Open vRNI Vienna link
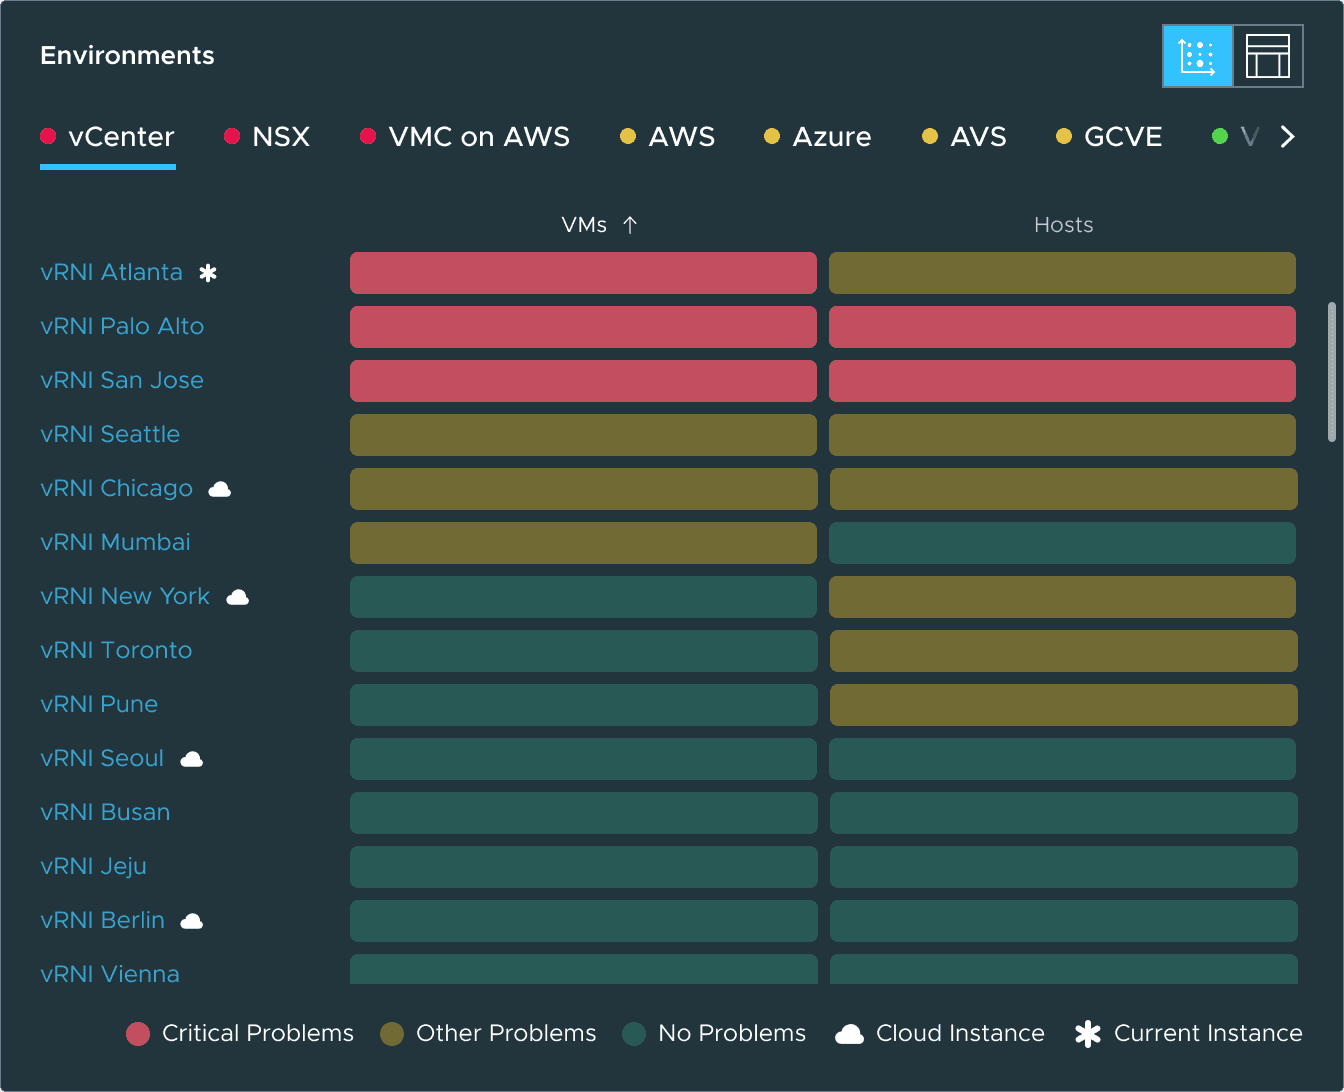This screenshot has height=1092, width=1344. pos(110,974)
